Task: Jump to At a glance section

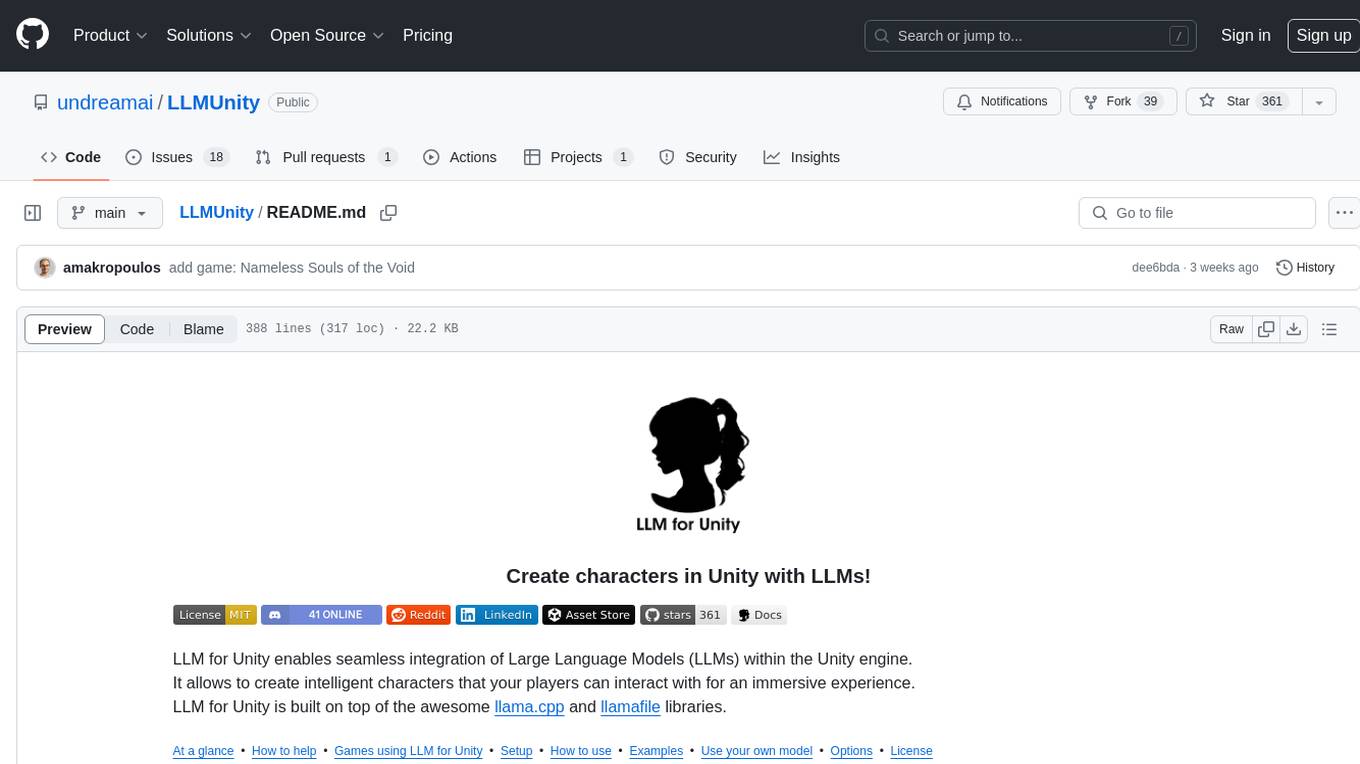Action: 203,751
